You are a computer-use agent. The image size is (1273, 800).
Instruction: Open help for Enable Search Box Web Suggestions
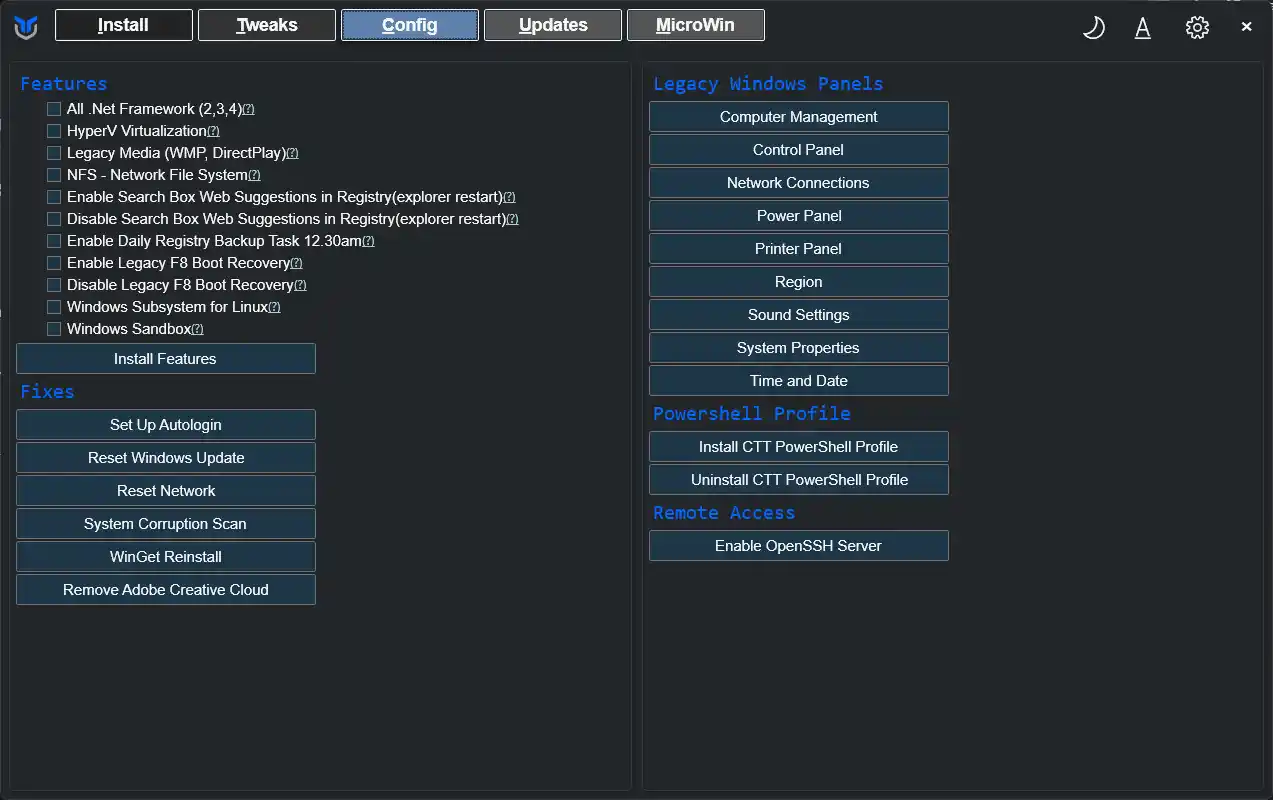[x=509, y=197]
